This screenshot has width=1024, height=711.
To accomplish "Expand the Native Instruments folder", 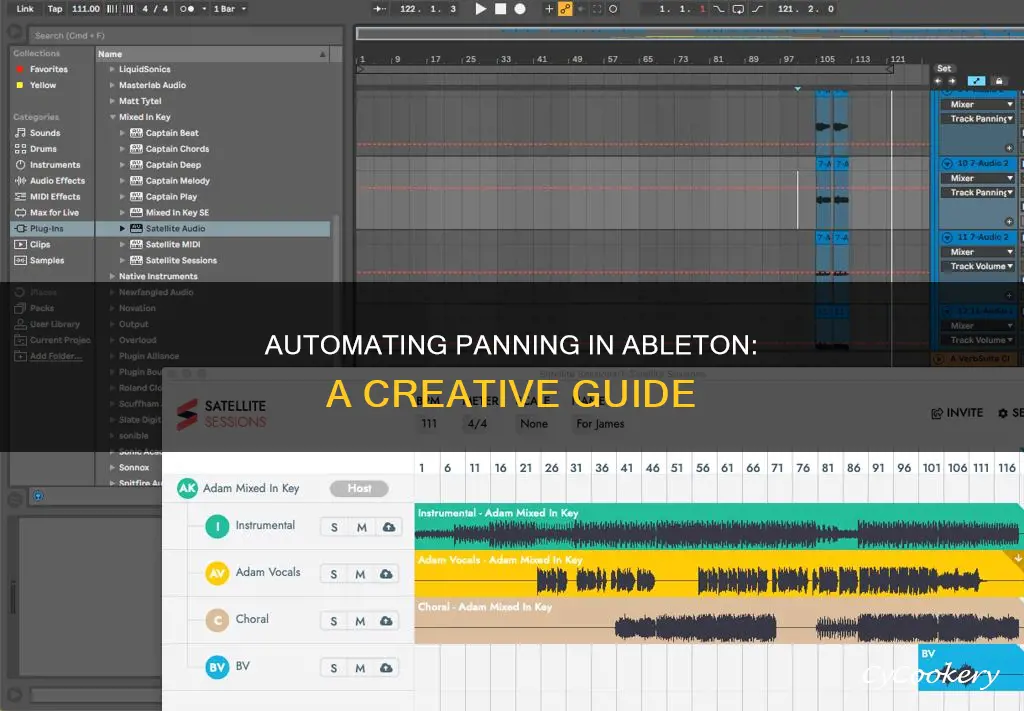I will point(112,276).
